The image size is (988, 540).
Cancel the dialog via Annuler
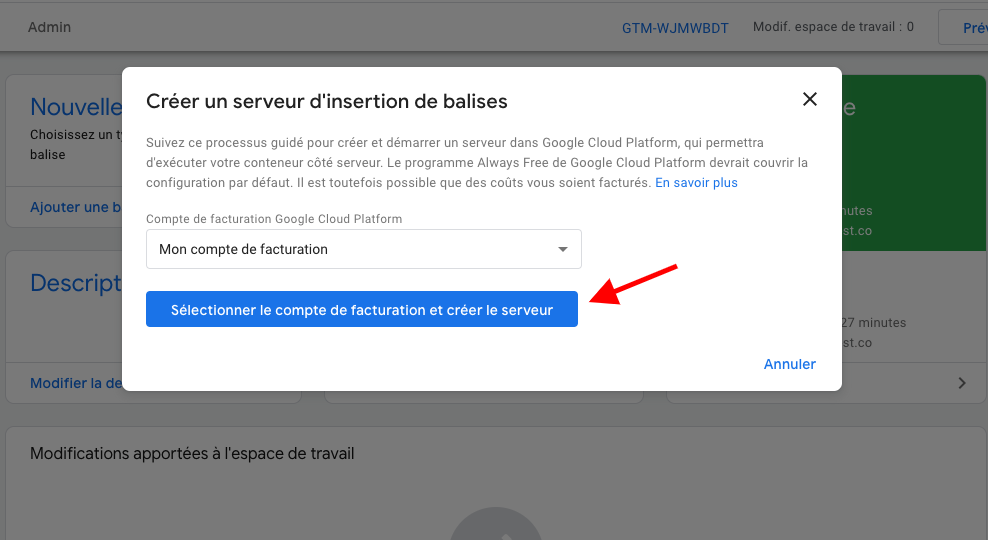point(790,364)
